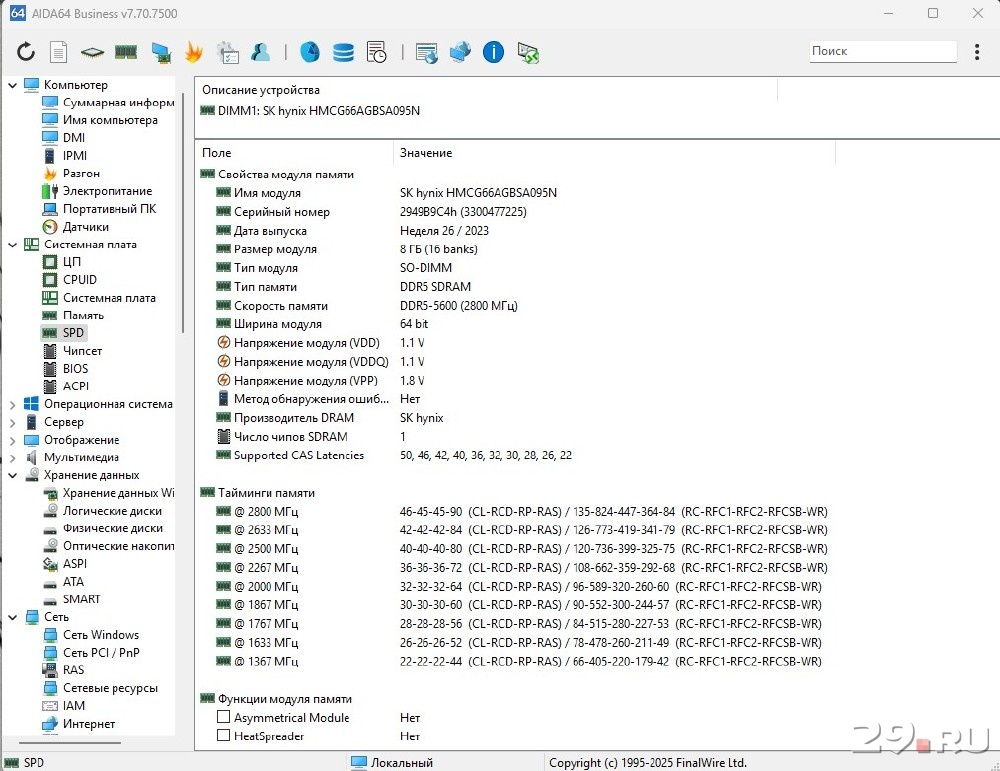Expand the Мультимедиа tree node

(12, 458)
